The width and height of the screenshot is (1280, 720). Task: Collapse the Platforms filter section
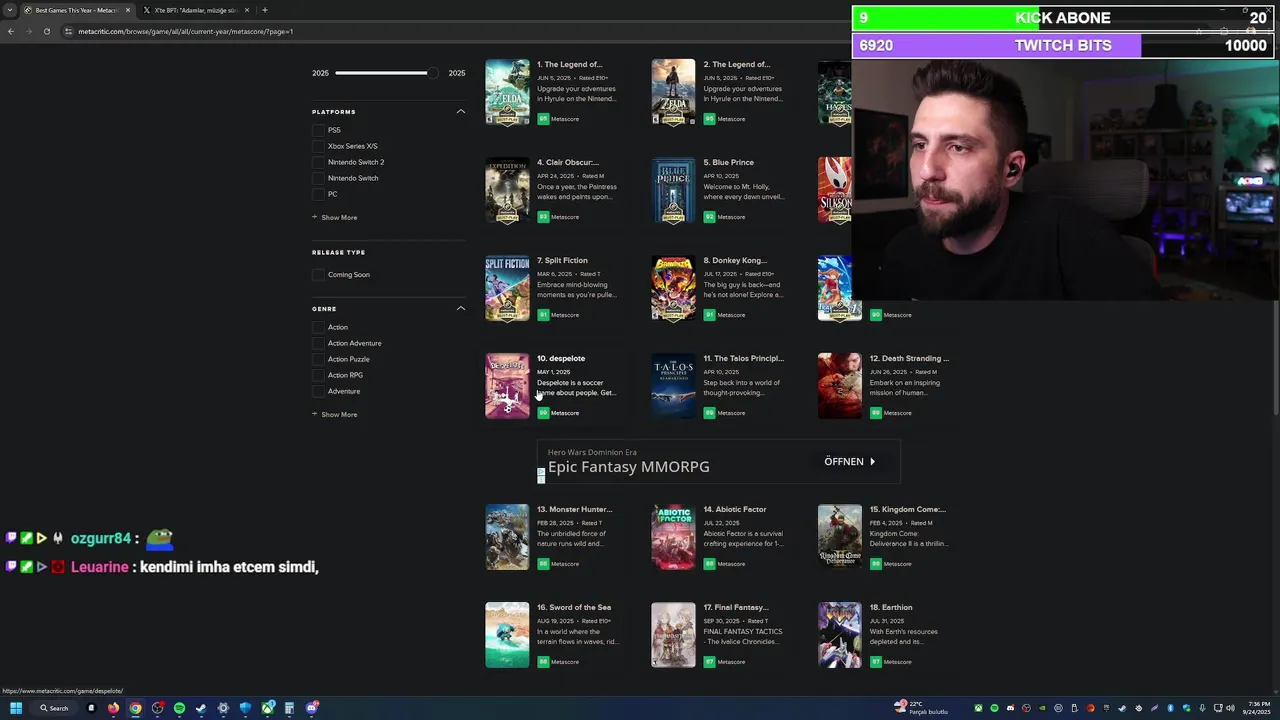point(461,111)
